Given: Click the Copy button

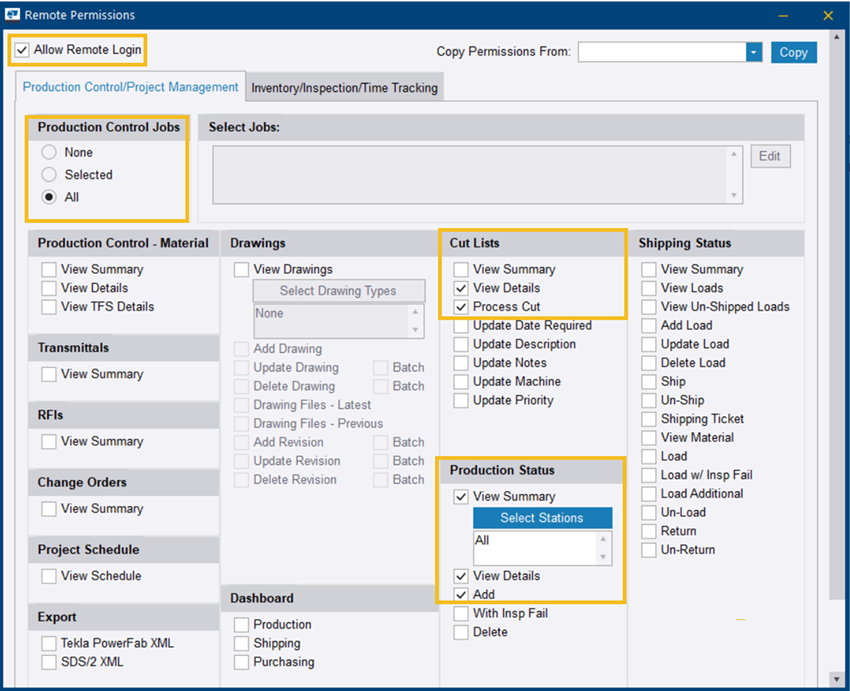Looking at the screenshot, I should (x=793, y=51).
